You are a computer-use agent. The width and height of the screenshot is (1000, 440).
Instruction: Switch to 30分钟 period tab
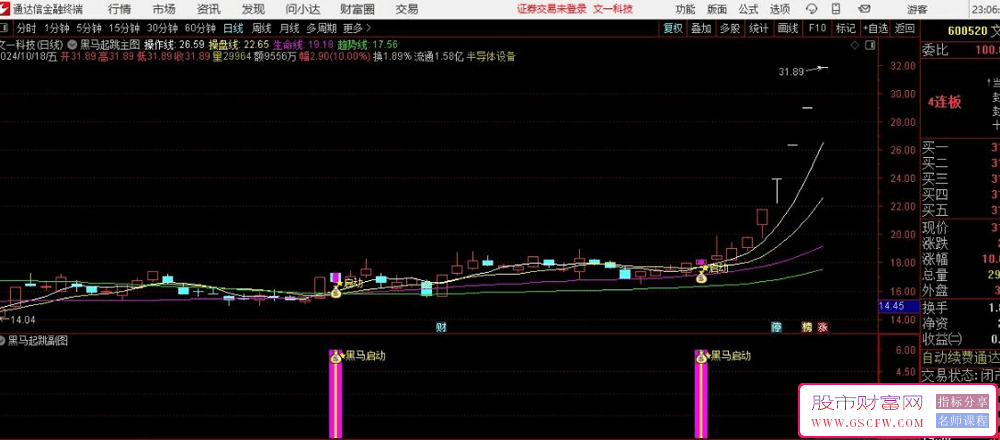(x=162, y=28)
